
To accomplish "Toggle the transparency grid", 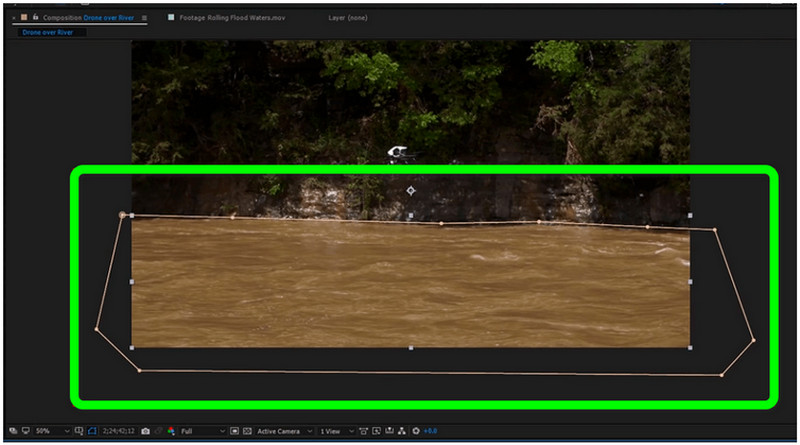I will point(246,431).
